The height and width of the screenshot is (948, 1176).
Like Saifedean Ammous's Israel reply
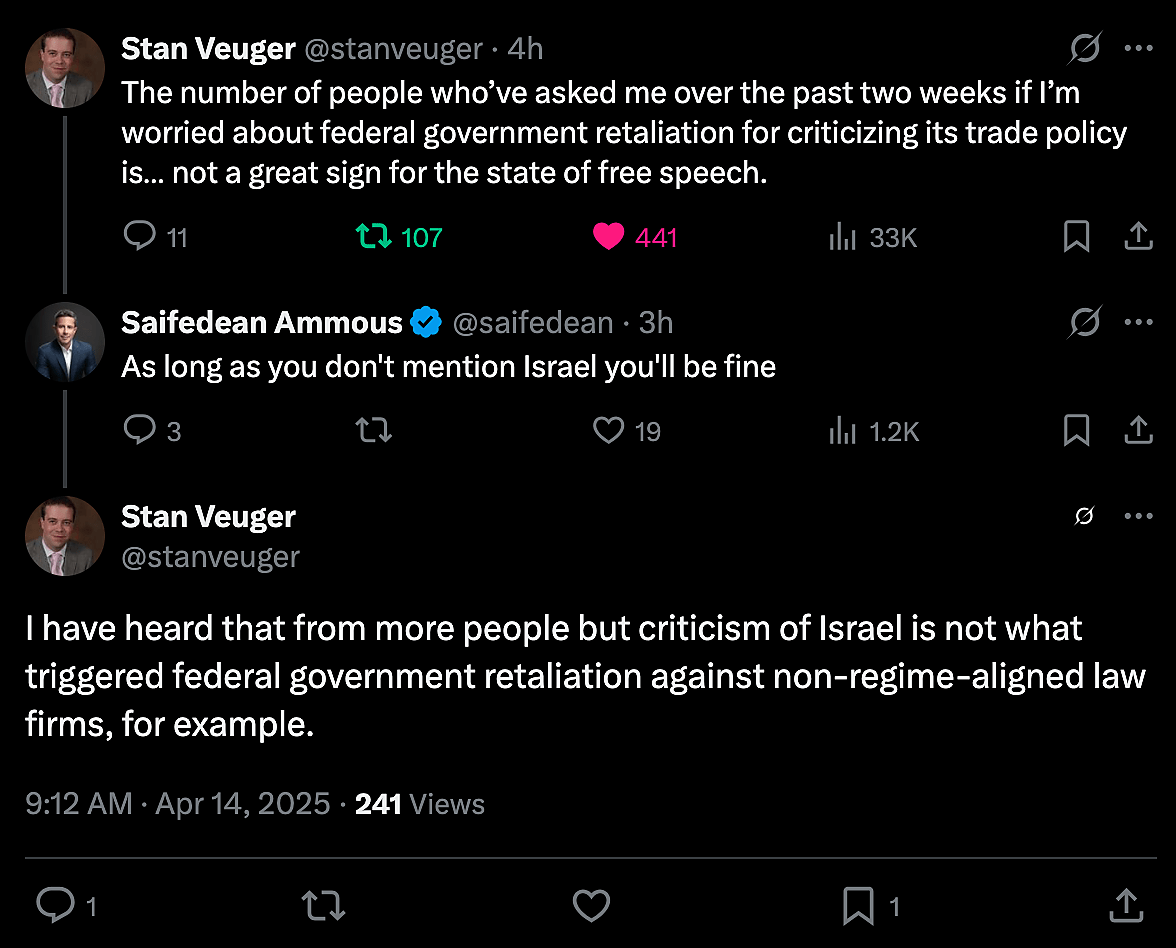pyautogui.click(x=608, y=430)
